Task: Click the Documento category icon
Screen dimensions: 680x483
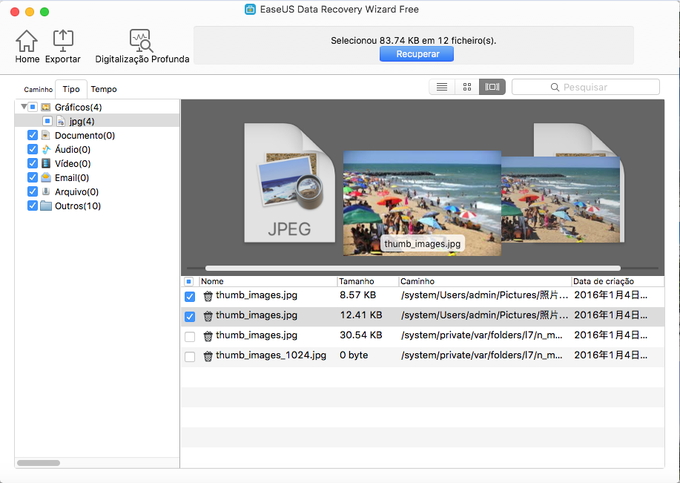Action: click(46, 135)
